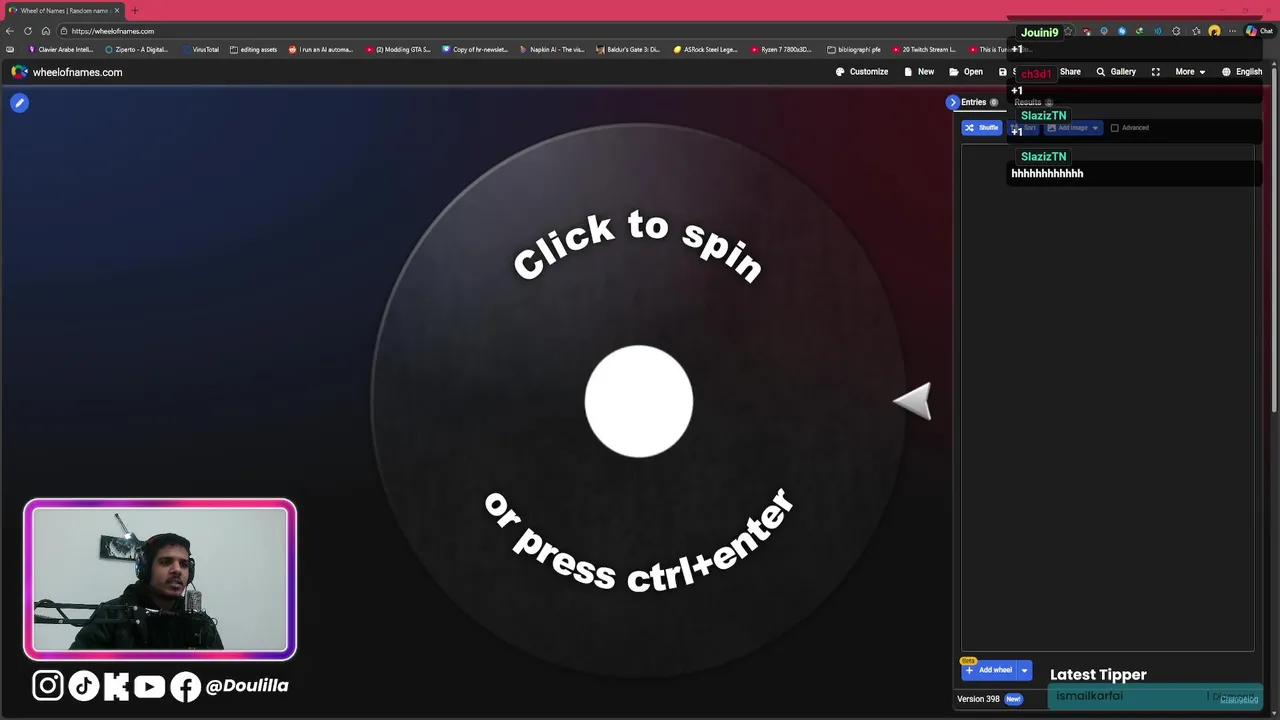Click the Add wheel button
1280x720 pixels.
[988, 670]
